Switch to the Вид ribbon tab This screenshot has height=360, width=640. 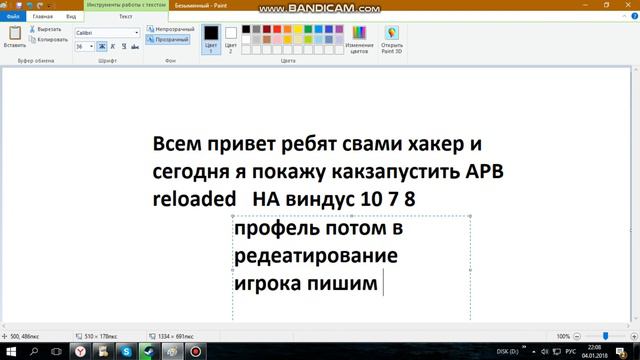click(71, 16)
